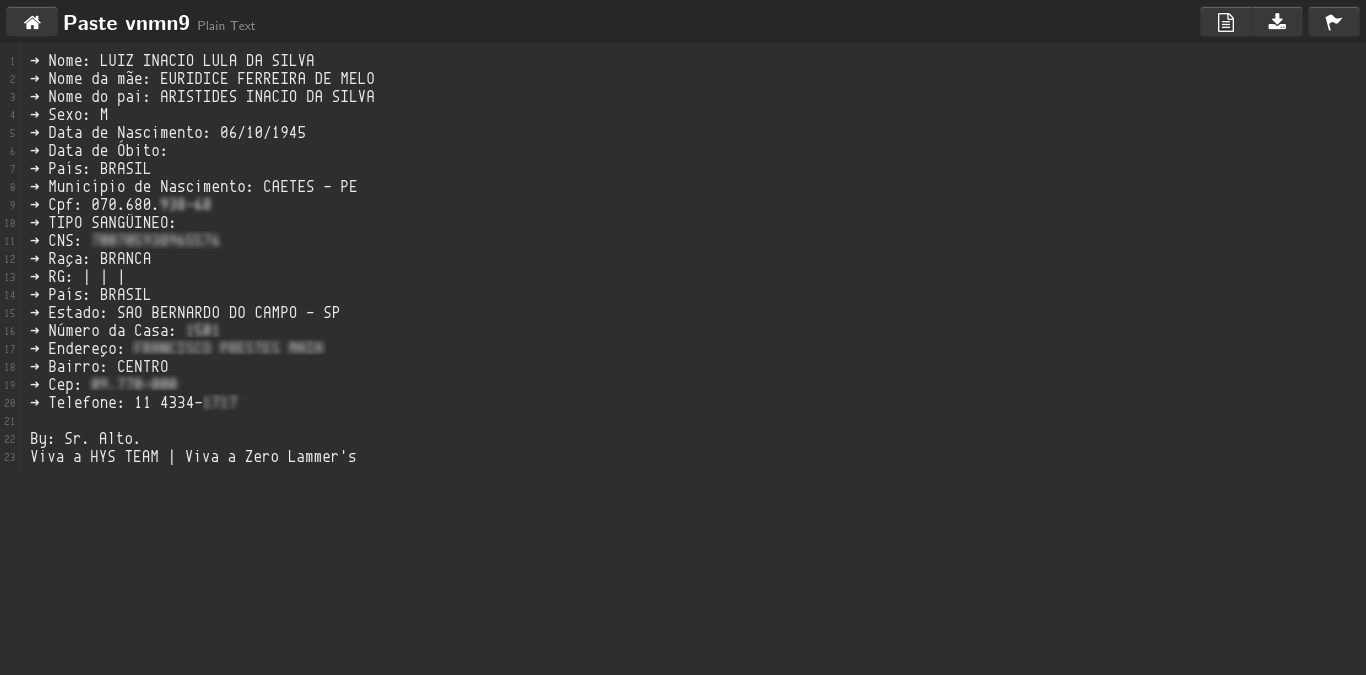Viewport: 1366px width, 675px height.
Task: Click the 'Viva a HYS TEAM' footer line
Action: (x=193, y=457)
